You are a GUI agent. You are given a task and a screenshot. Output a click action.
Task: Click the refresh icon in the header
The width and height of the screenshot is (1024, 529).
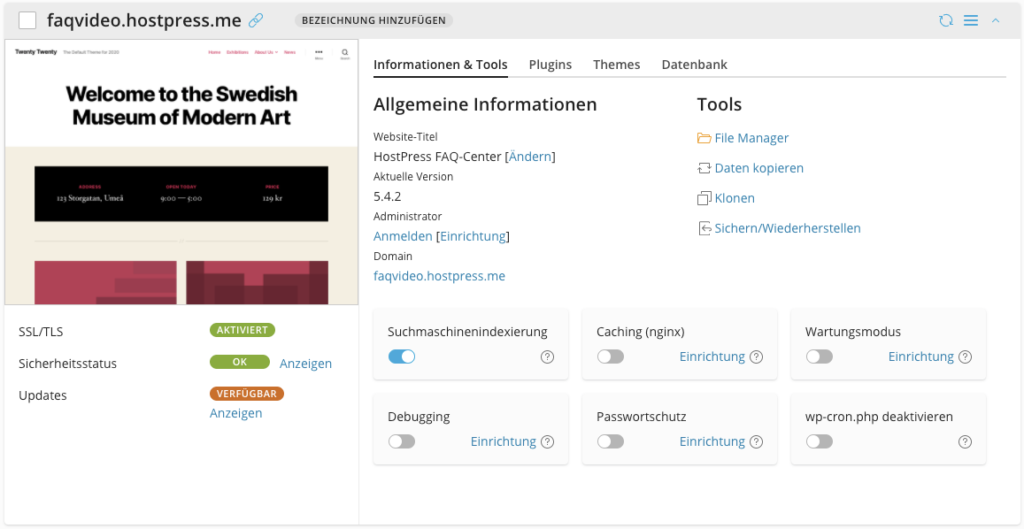pyautogui.click(x=946, y=20)
